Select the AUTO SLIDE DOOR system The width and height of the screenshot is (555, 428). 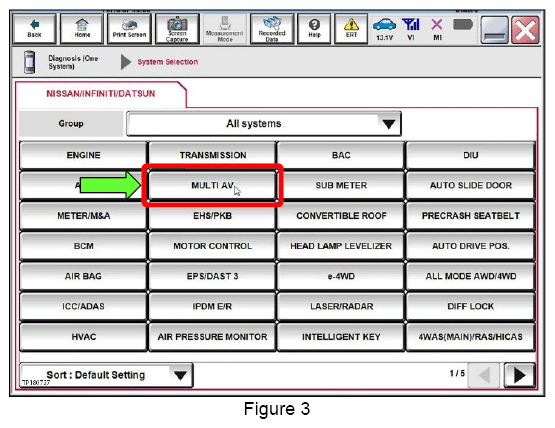point(470,185)
